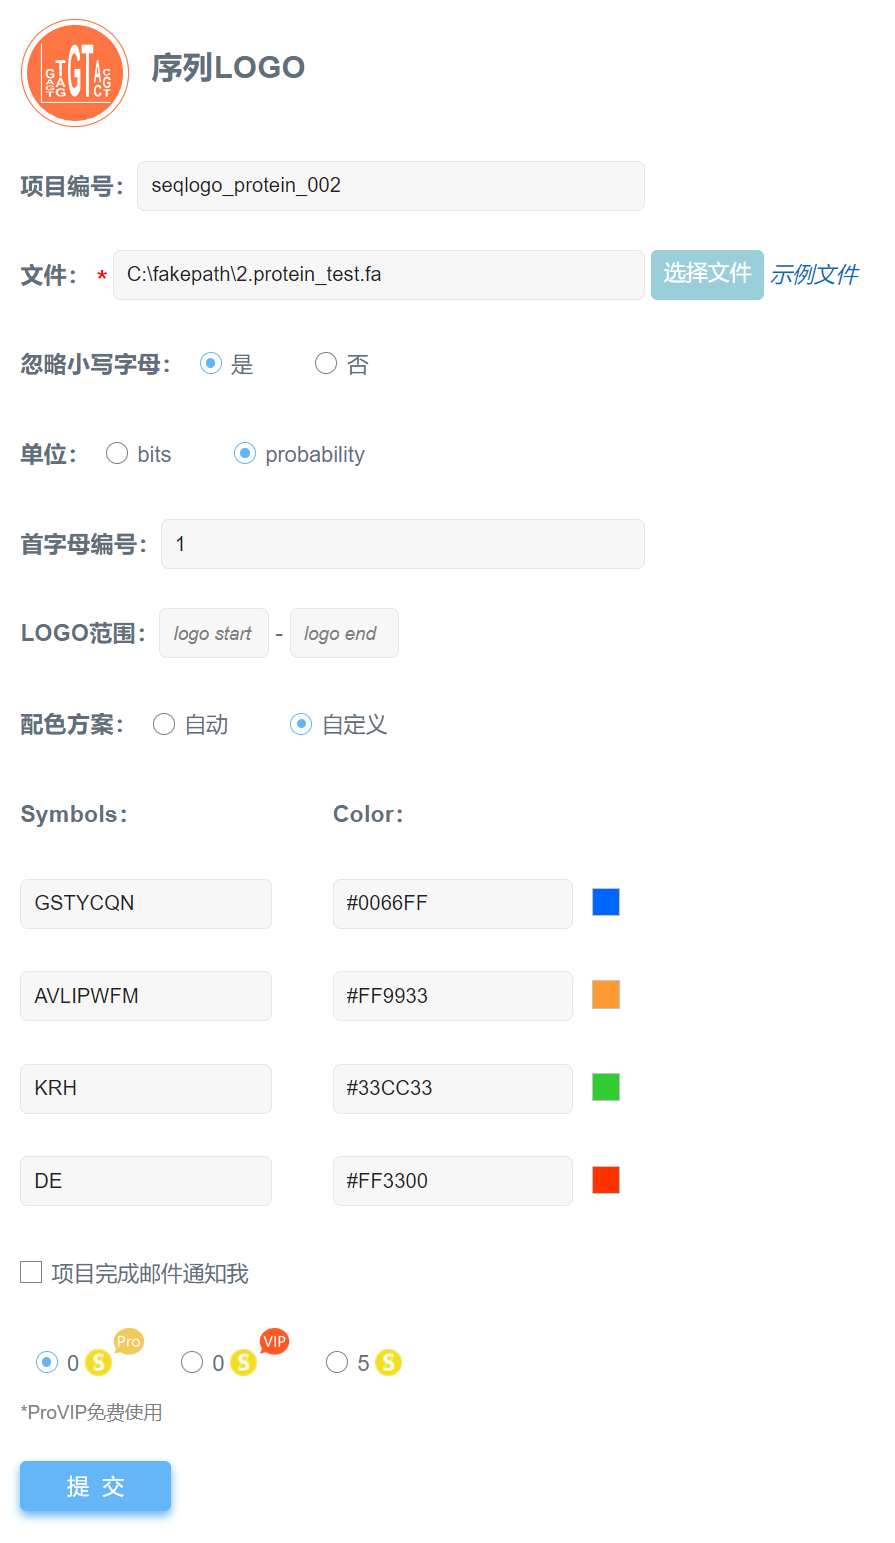The height and width of the screenshot is (1543, 895).
Task: Click the #0066FF color code field
Action: click(453, 904)
